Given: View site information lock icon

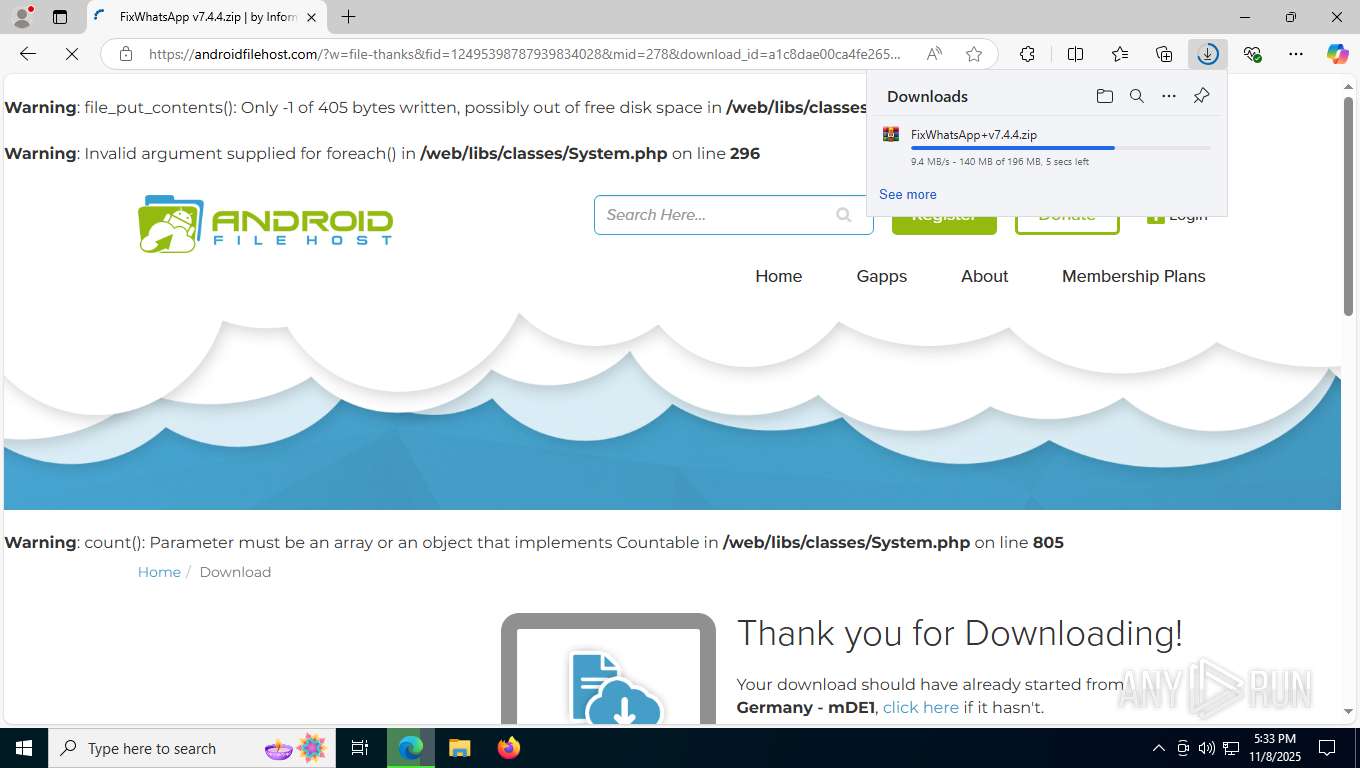Looking at the screenshot, I should coord(125,54).
